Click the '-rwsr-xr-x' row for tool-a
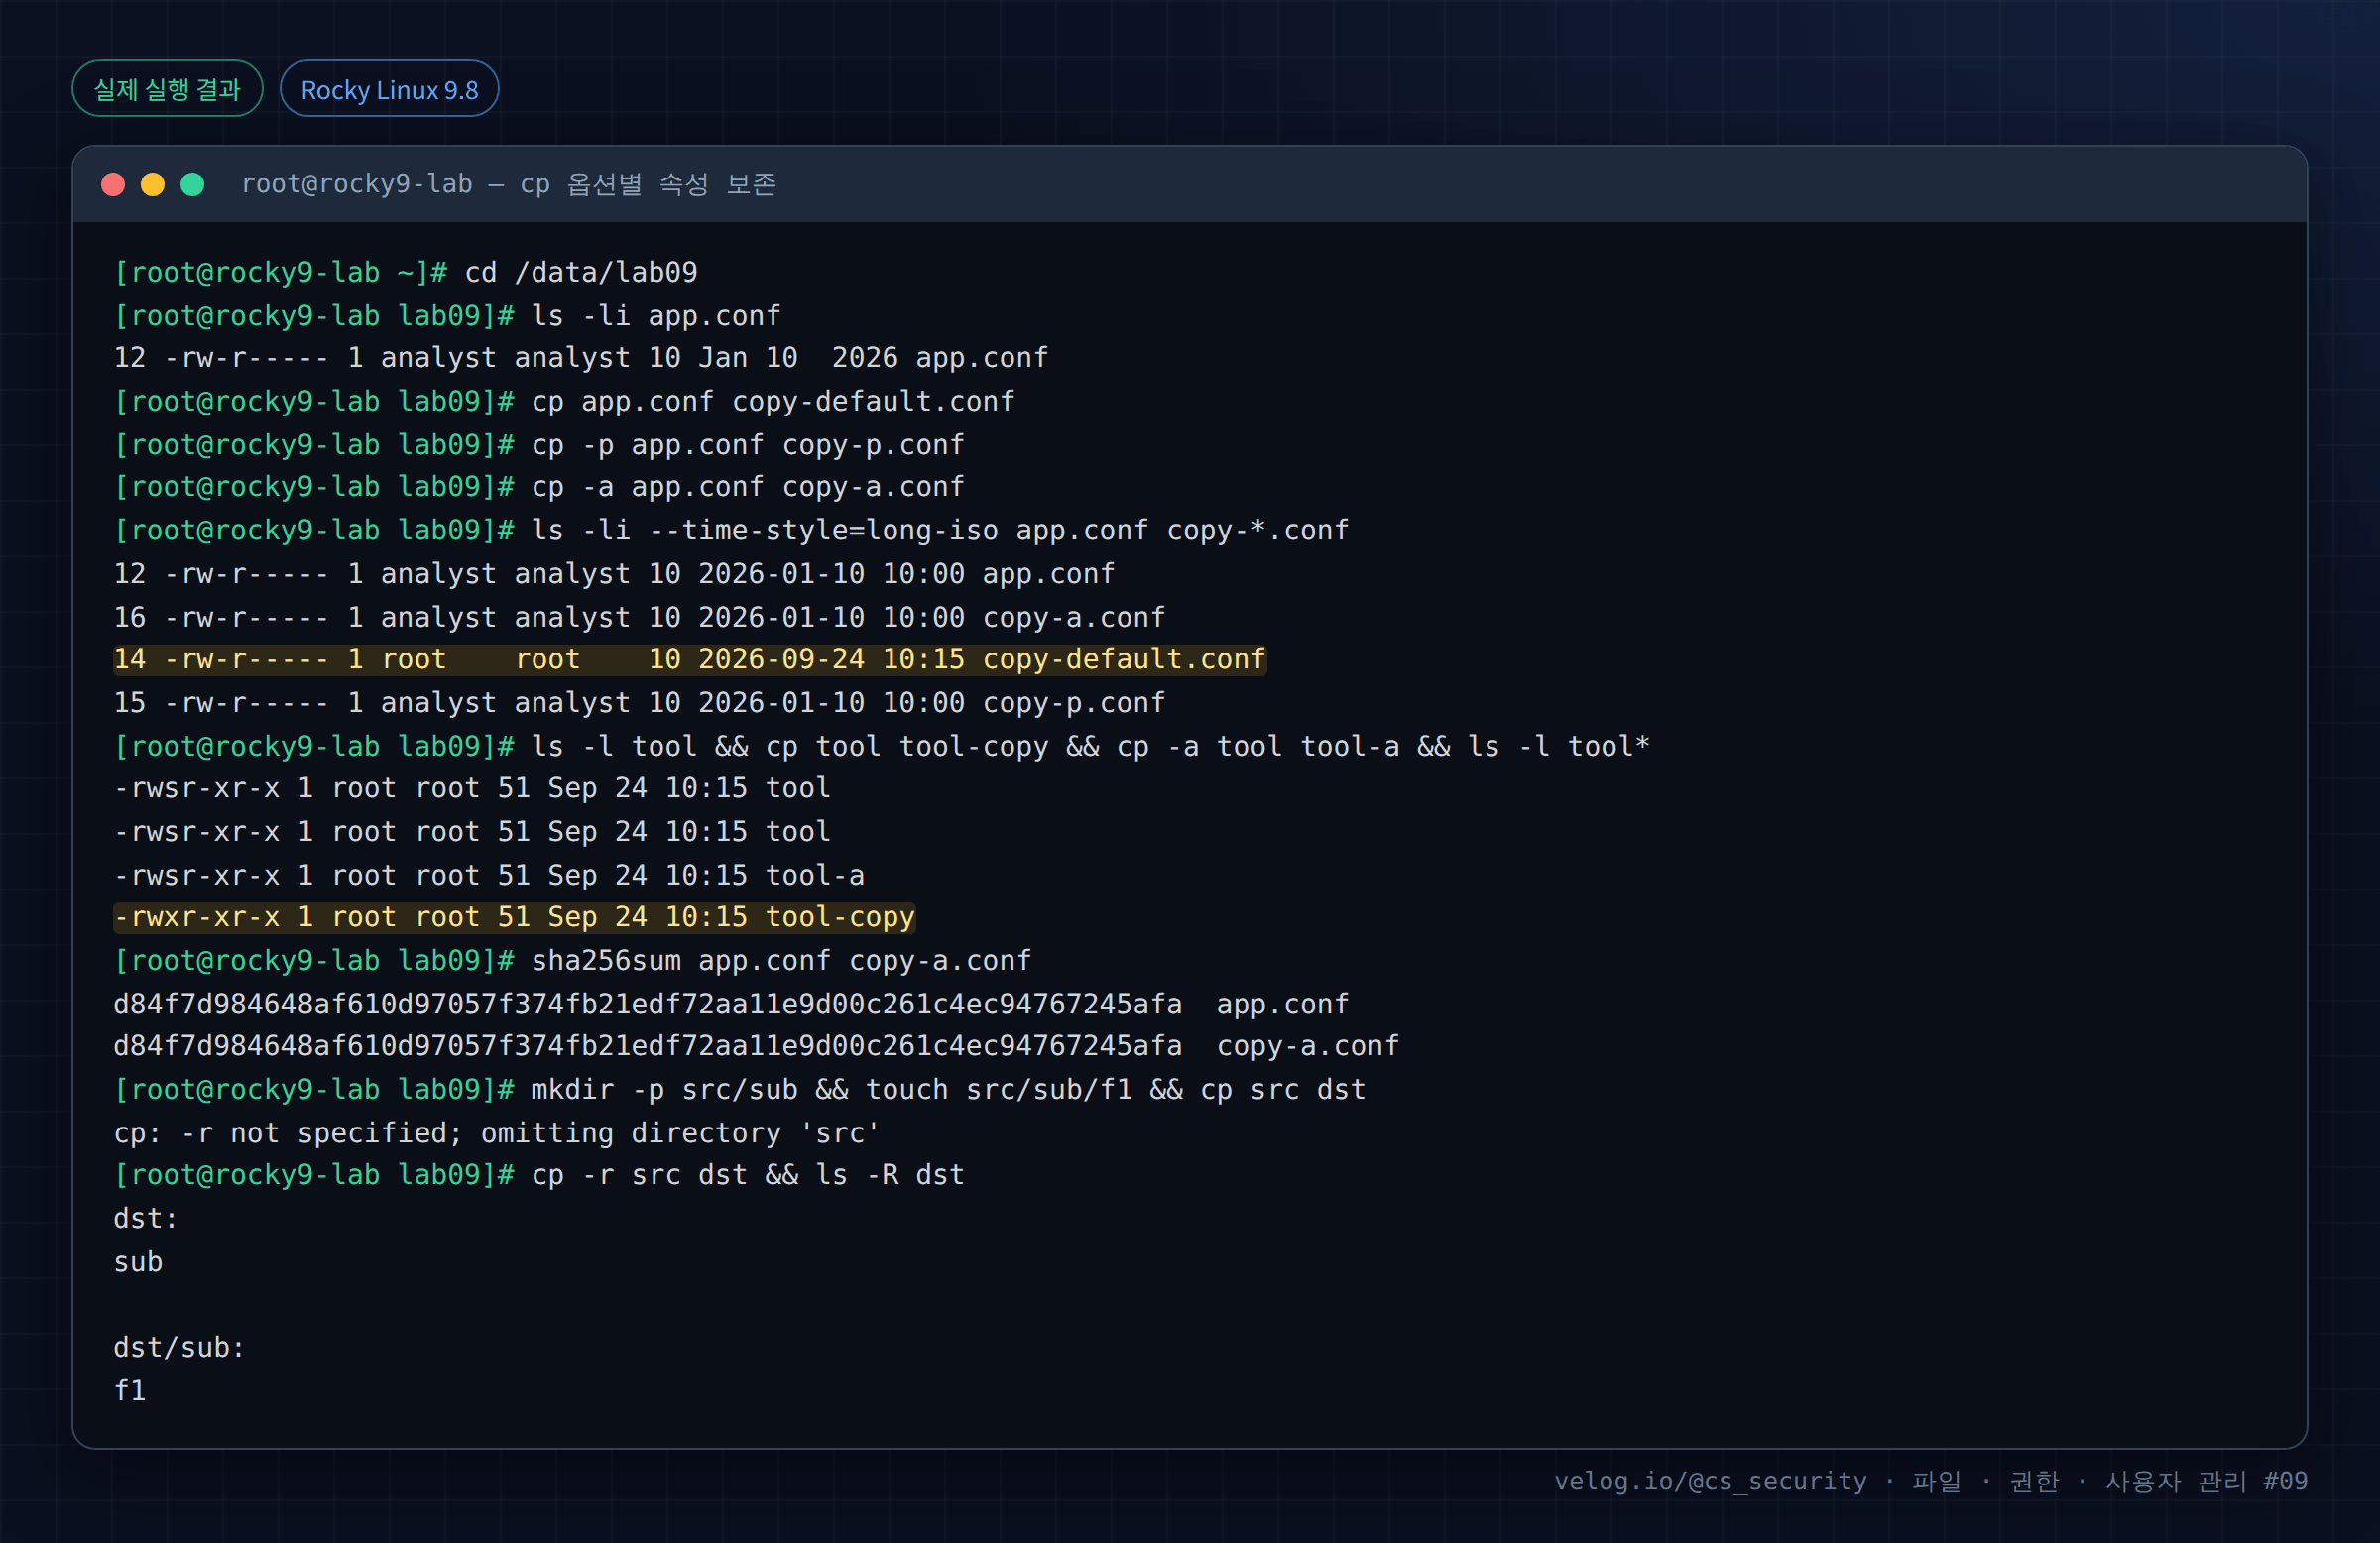Viewport: 2380px width, 1543px height. coord(489,875)
